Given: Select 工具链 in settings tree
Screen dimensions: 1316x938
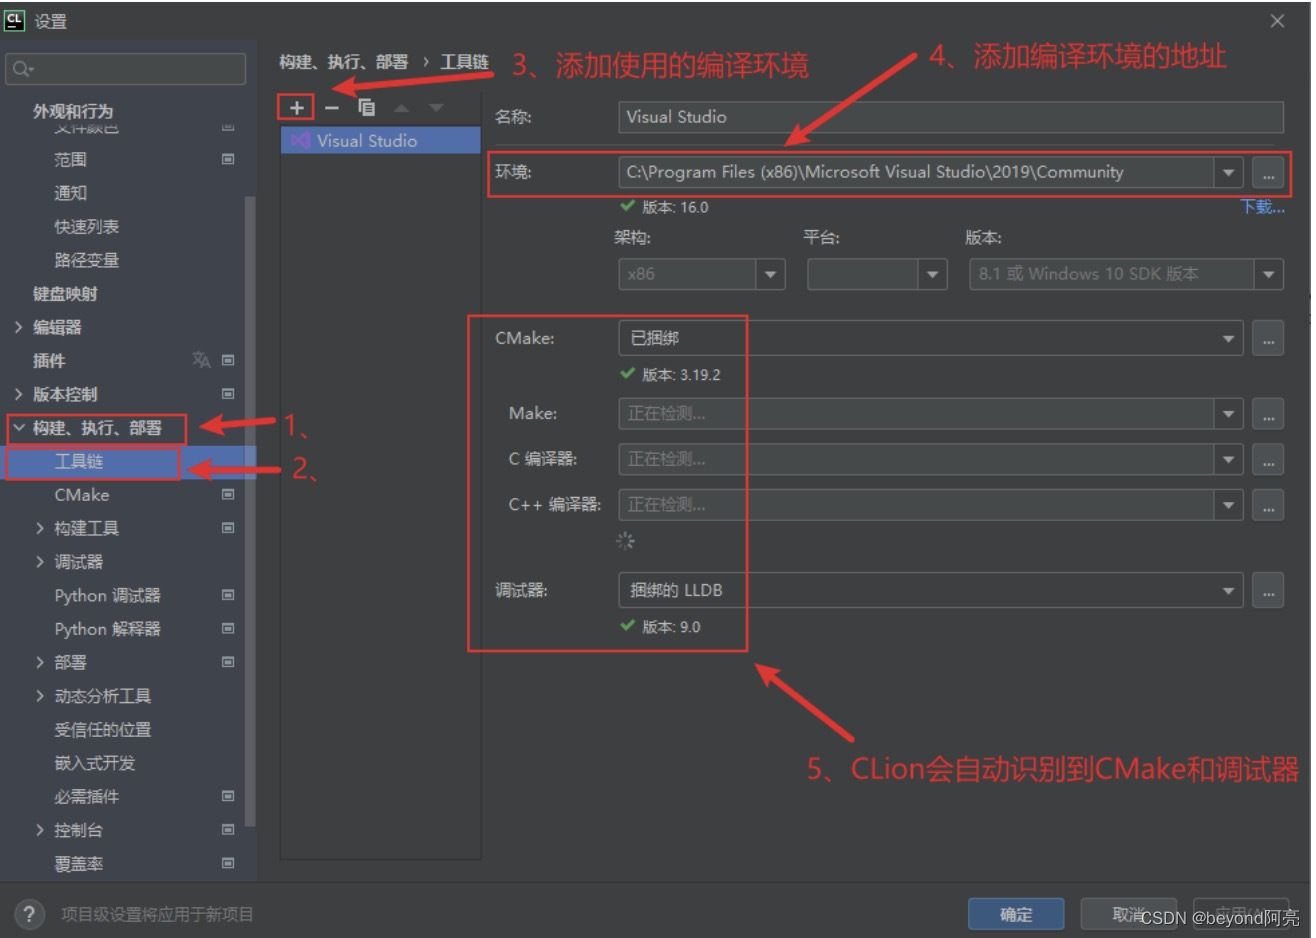Looking at the screenshot, I should tap(79, 461).
